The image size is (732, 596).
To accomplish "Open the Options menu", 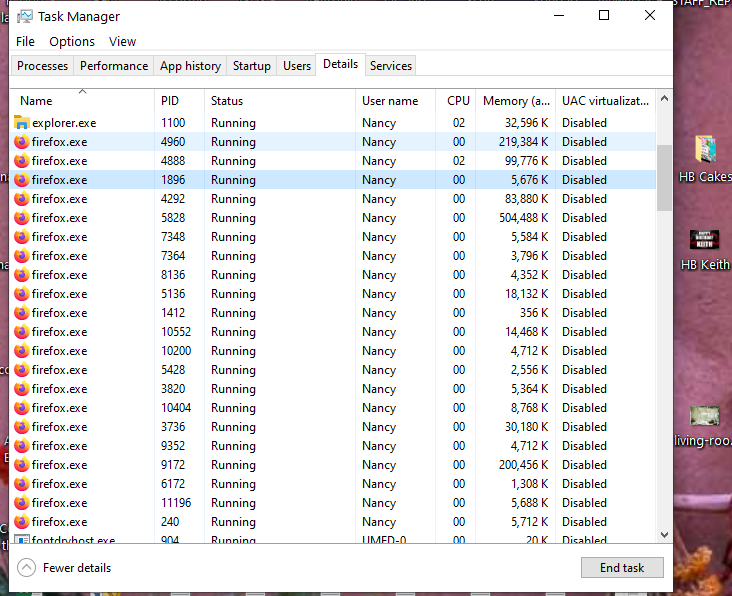I will 72,42.
